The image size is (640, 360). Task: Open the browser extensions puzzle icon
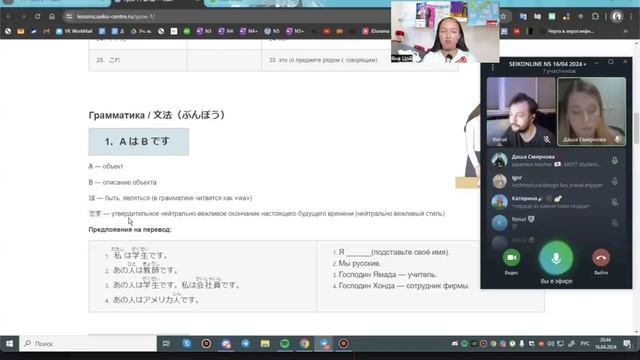[x=595, y=16]
